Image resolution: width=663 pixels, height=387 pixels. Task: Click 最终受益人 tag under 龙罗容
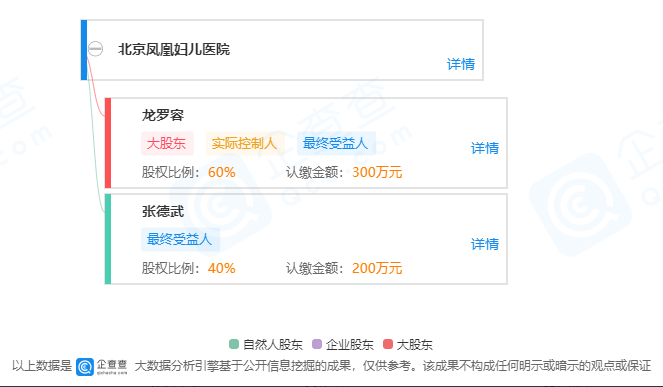pos(336,143)
